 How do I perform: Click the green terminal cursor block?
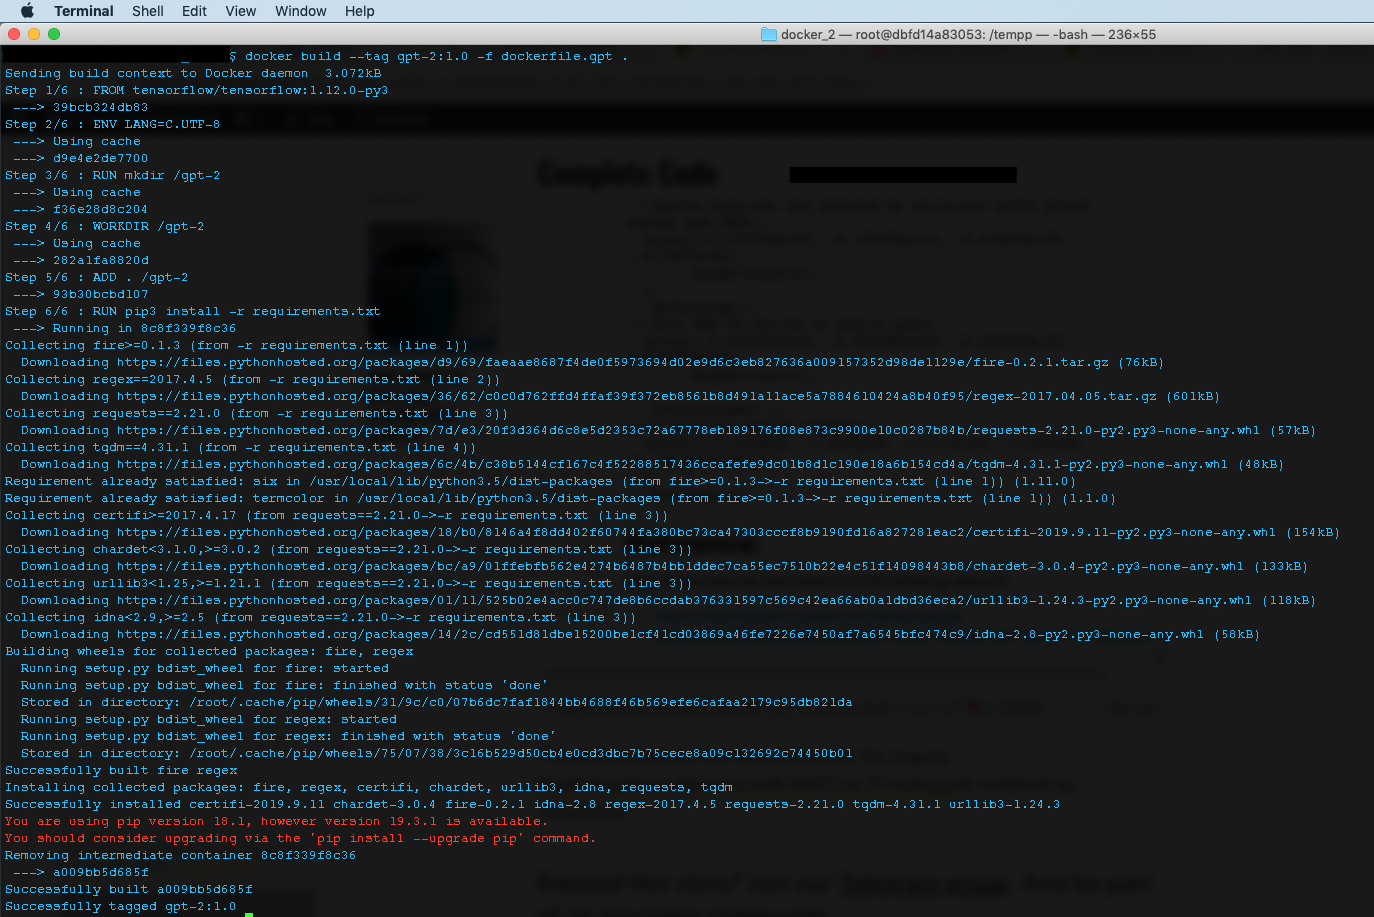coord(249,914)
